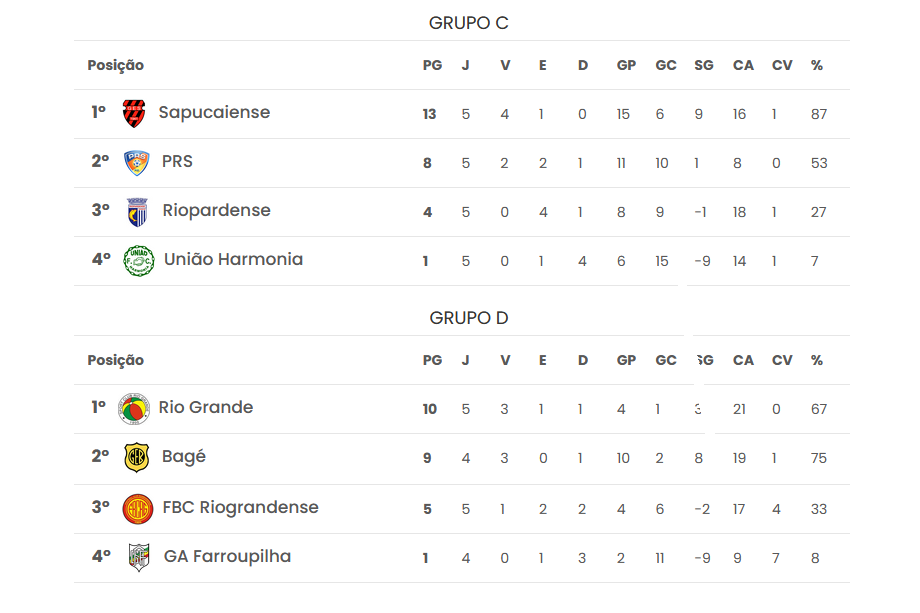920x613 pixels.
Task: Select the União Harmonia team name
Action: point(233,260)
